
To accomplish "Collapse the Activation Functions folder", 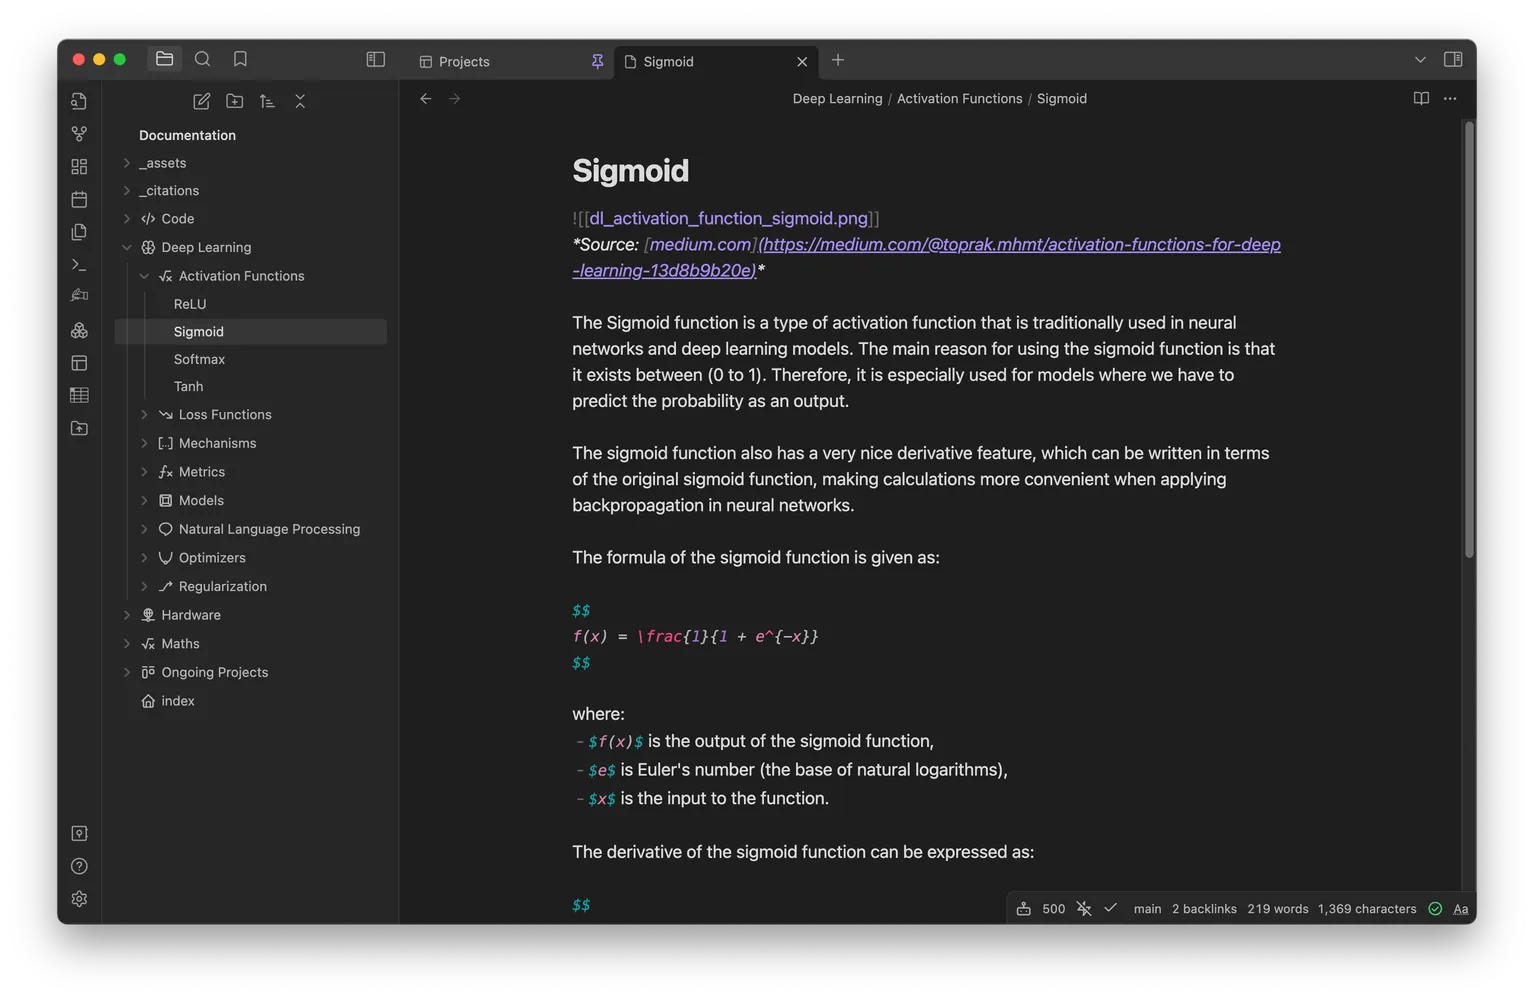I will point(145,275).
